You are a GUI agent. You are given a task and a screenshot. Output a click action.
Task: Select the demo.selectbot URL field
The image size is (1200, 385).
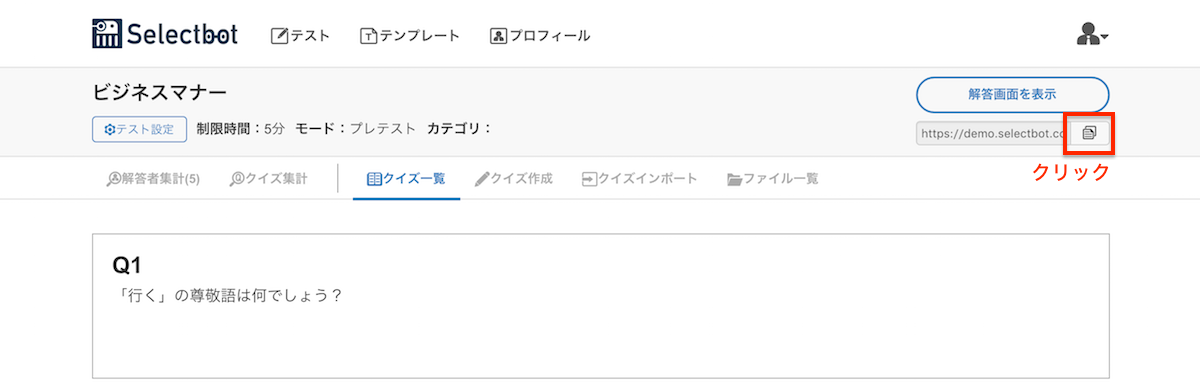(993, 132)
